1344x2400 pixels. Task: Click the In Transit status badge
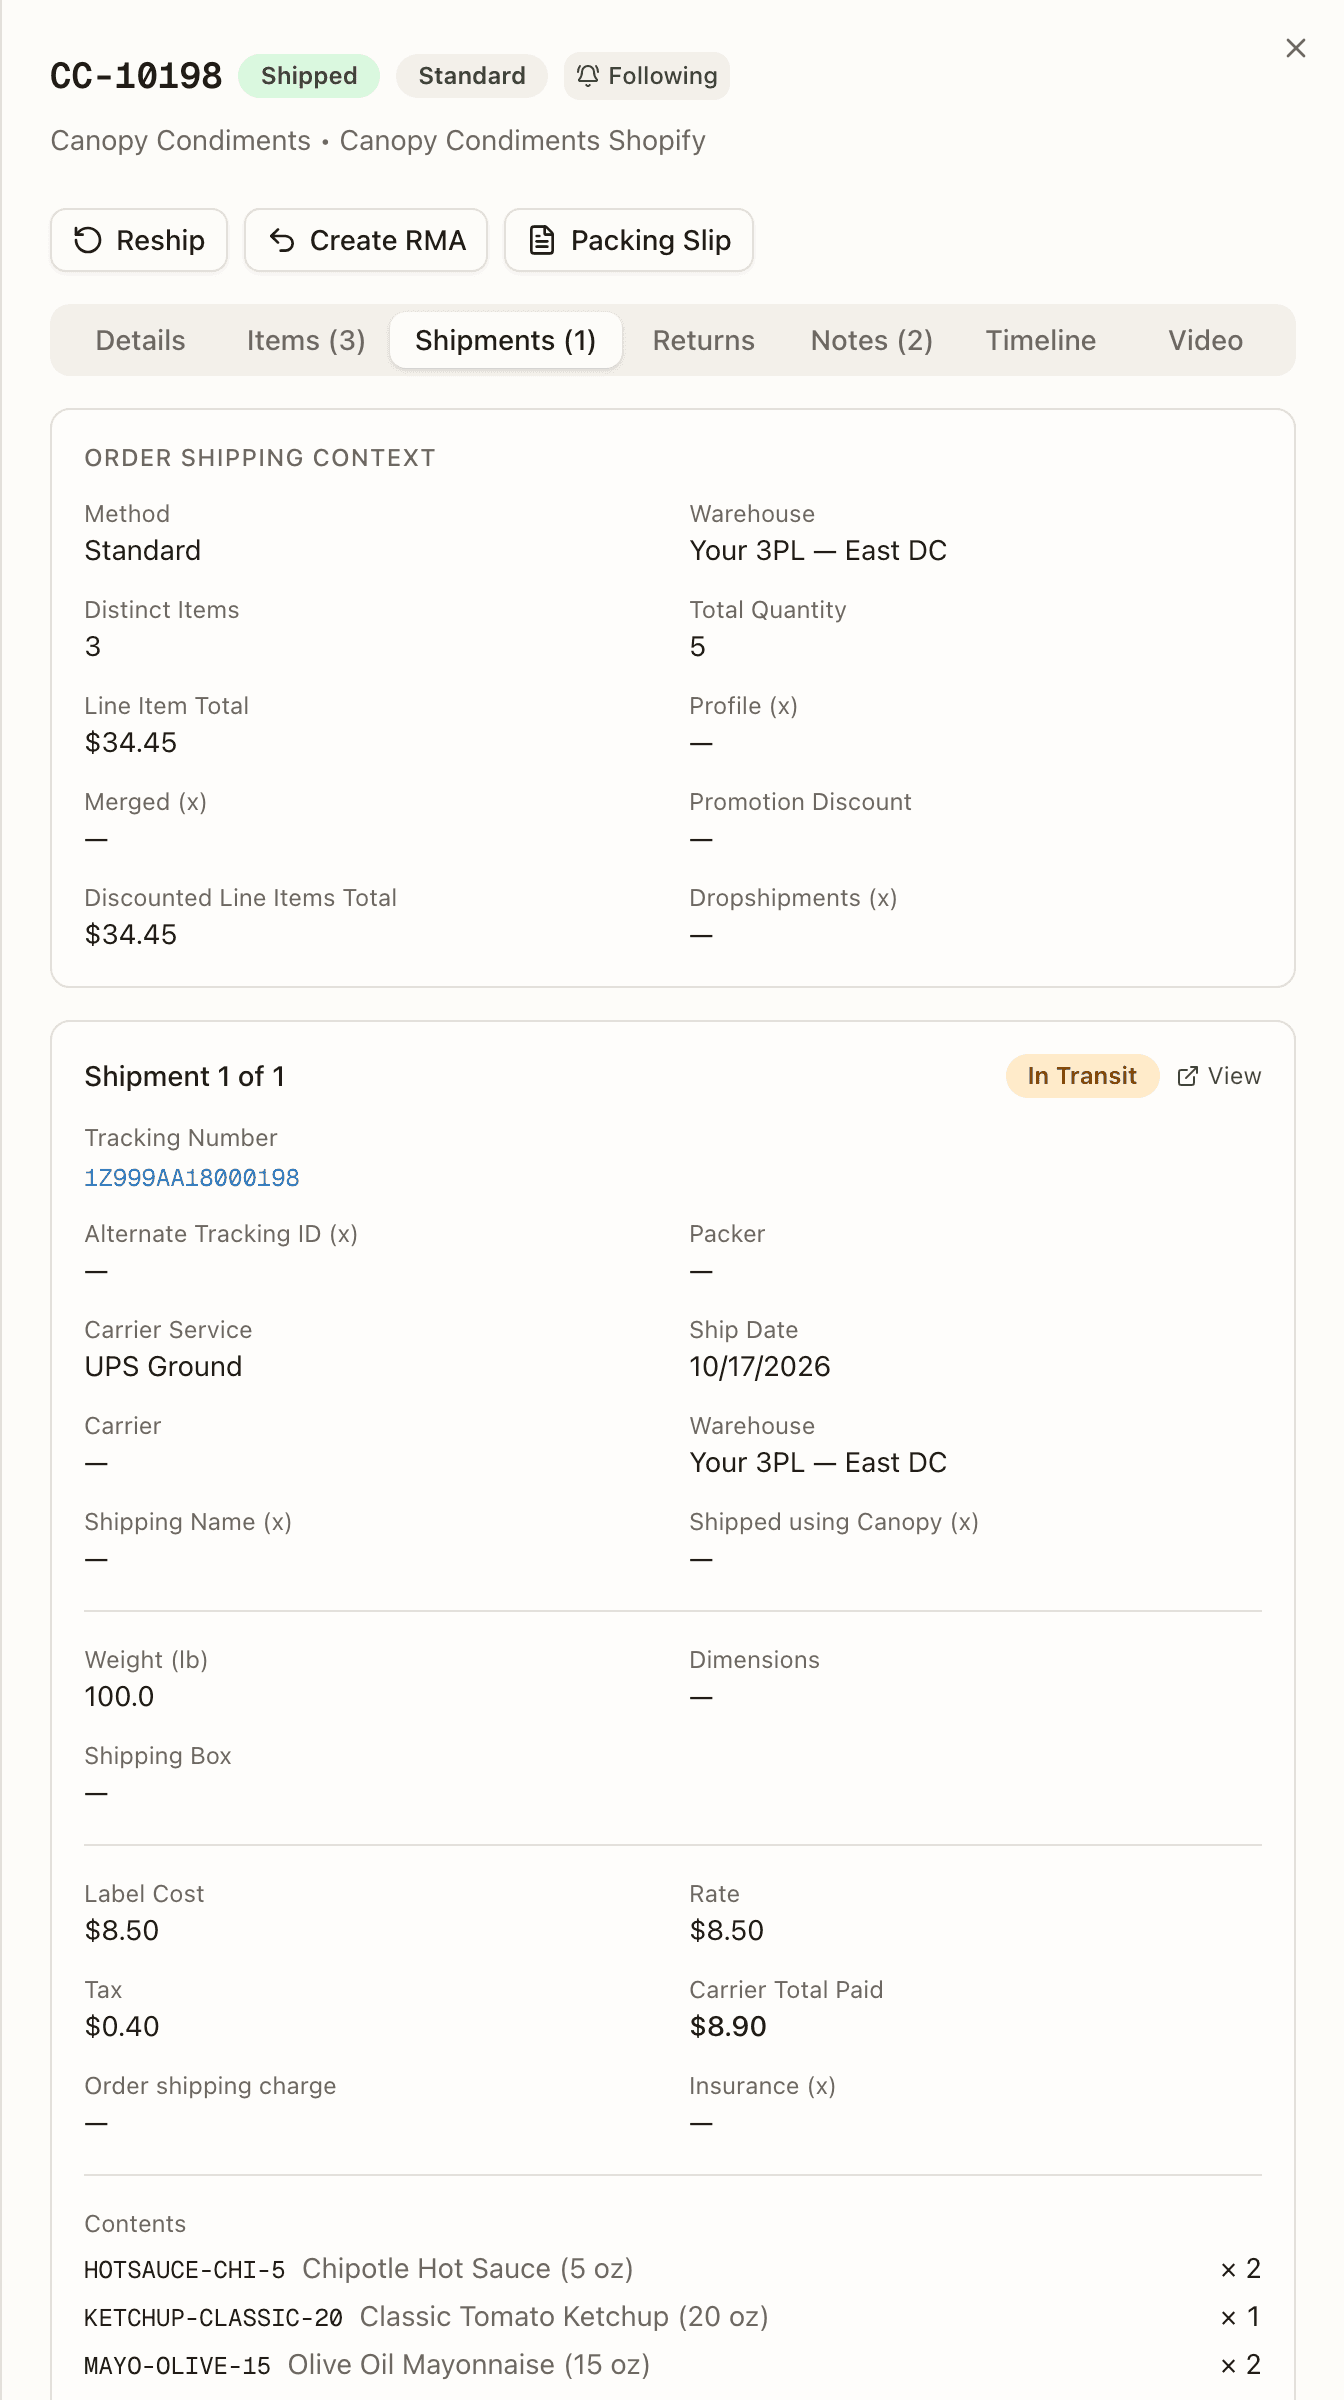1082,1076
